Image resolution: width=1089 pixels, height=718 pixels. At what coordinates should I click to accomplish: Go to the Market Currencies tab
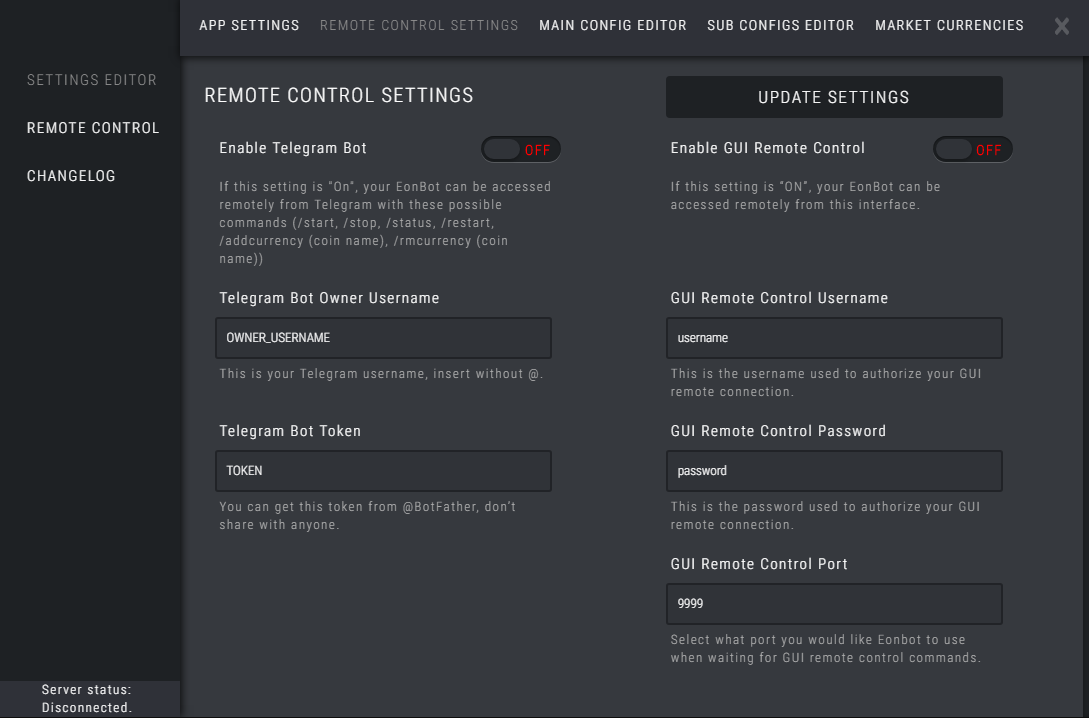tap(949, 26)
